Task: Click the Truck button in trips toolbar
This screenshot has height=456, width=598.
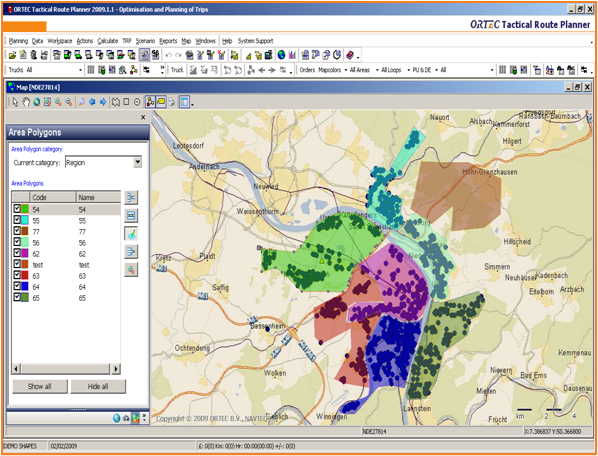Action: [177, 70]
